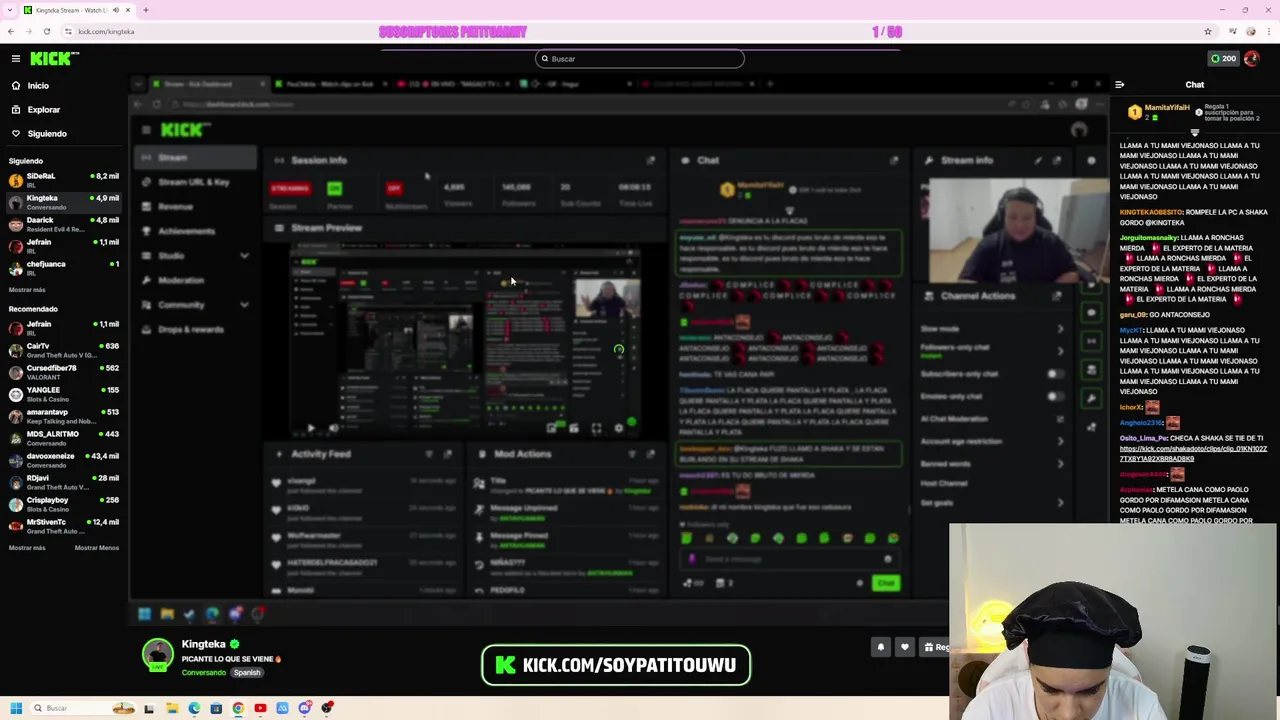Pop out the dashboard Chat panel

894,160
